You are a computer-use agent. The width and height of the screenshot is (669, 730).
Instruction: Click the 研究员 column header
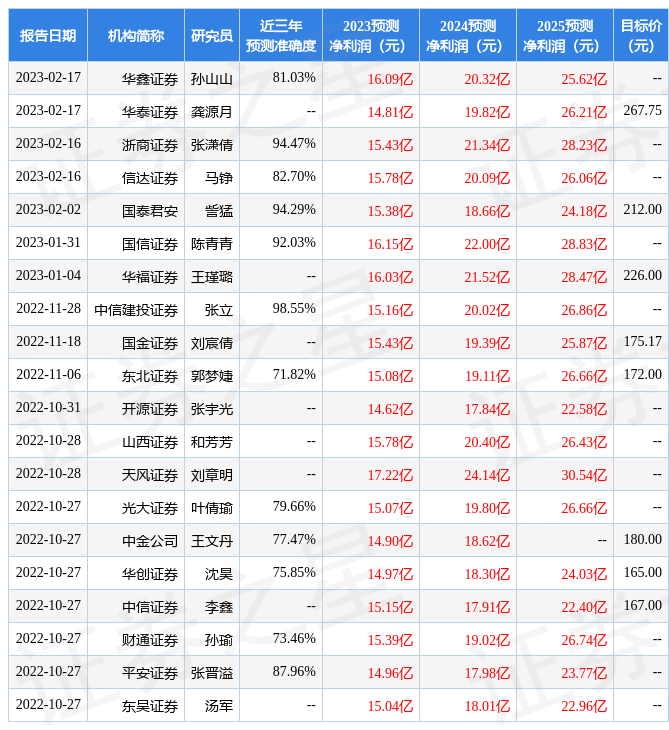(x=212, y=35)
